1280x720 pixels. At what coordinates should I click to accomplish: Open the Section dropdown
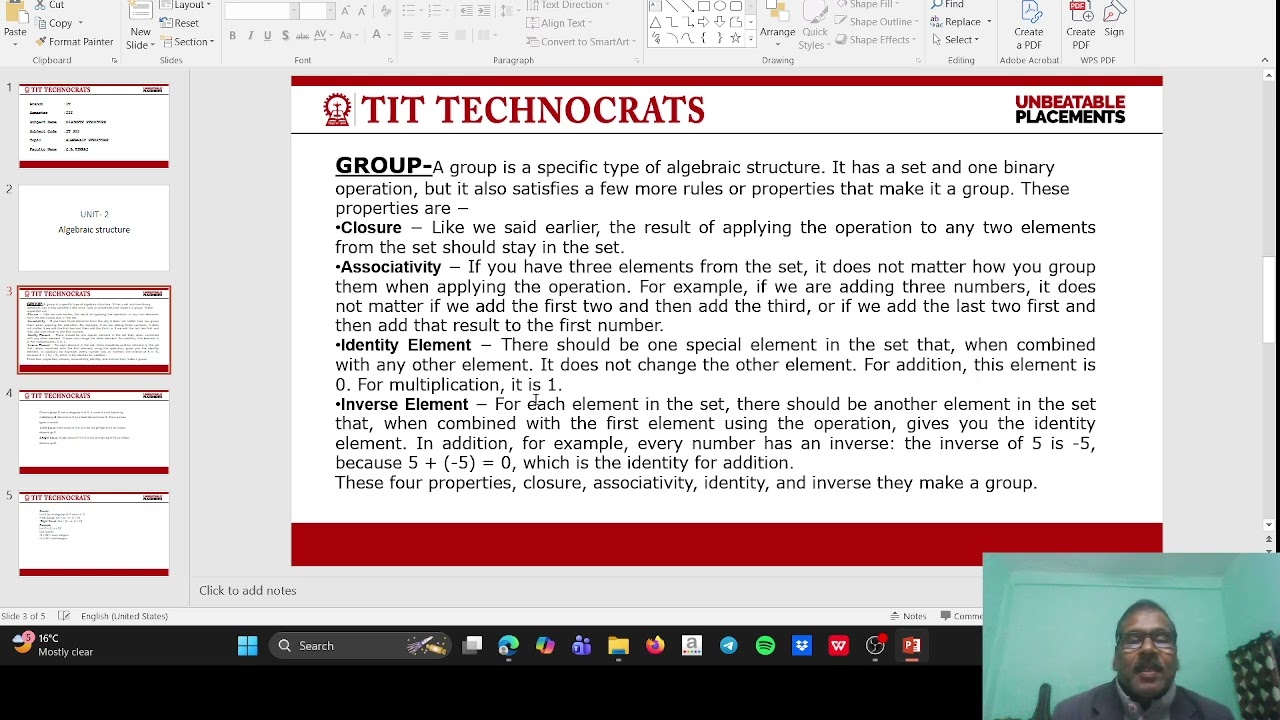tap(188, 42)
